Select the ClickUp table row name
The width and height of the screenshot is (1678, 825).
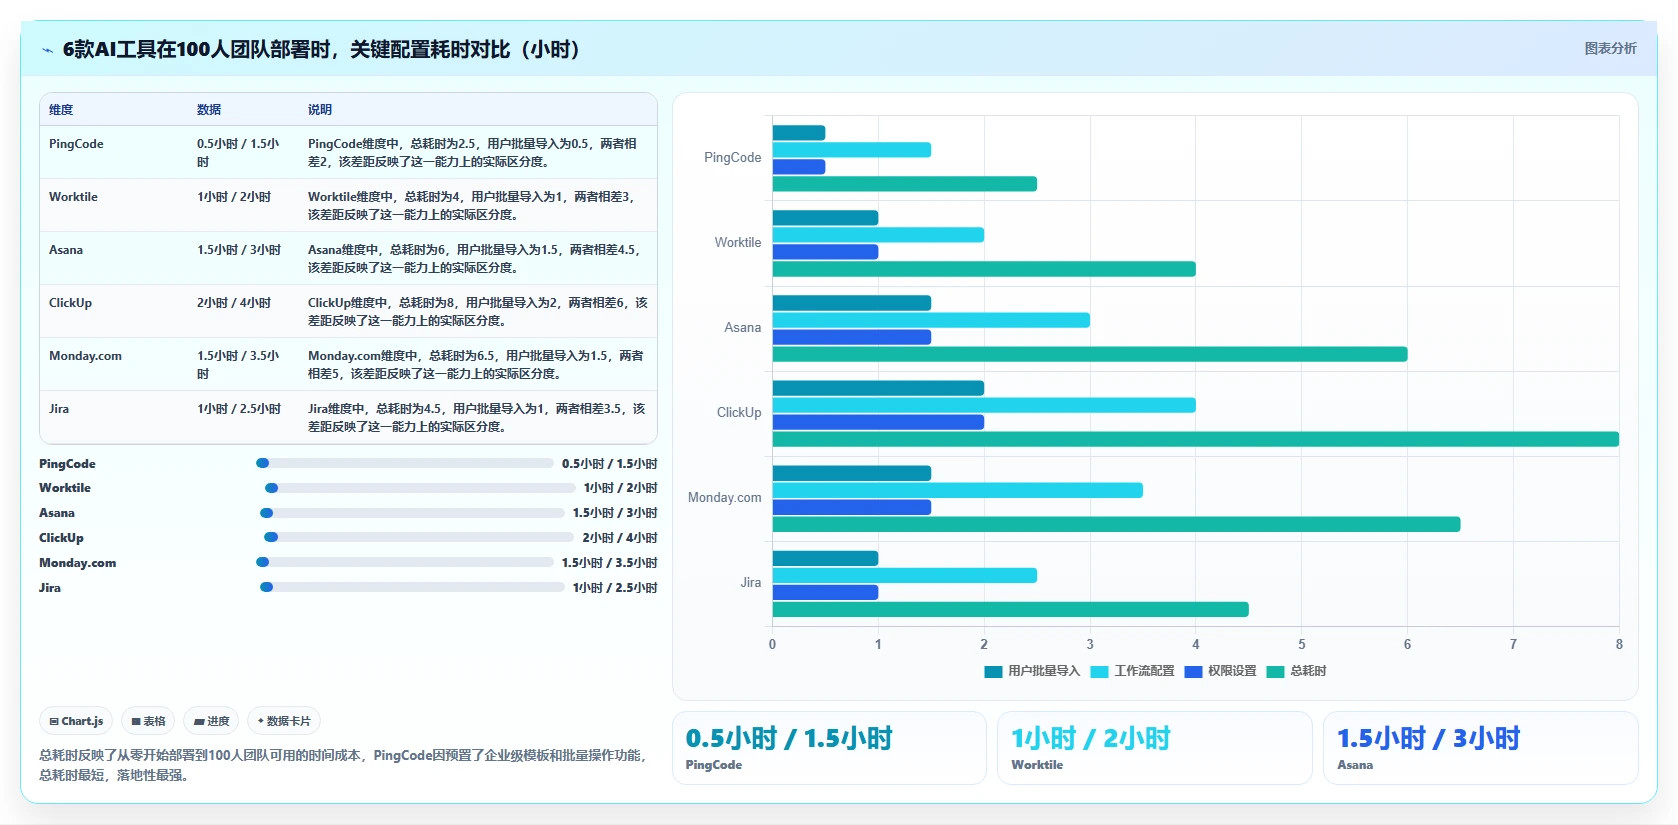point(70,303)
